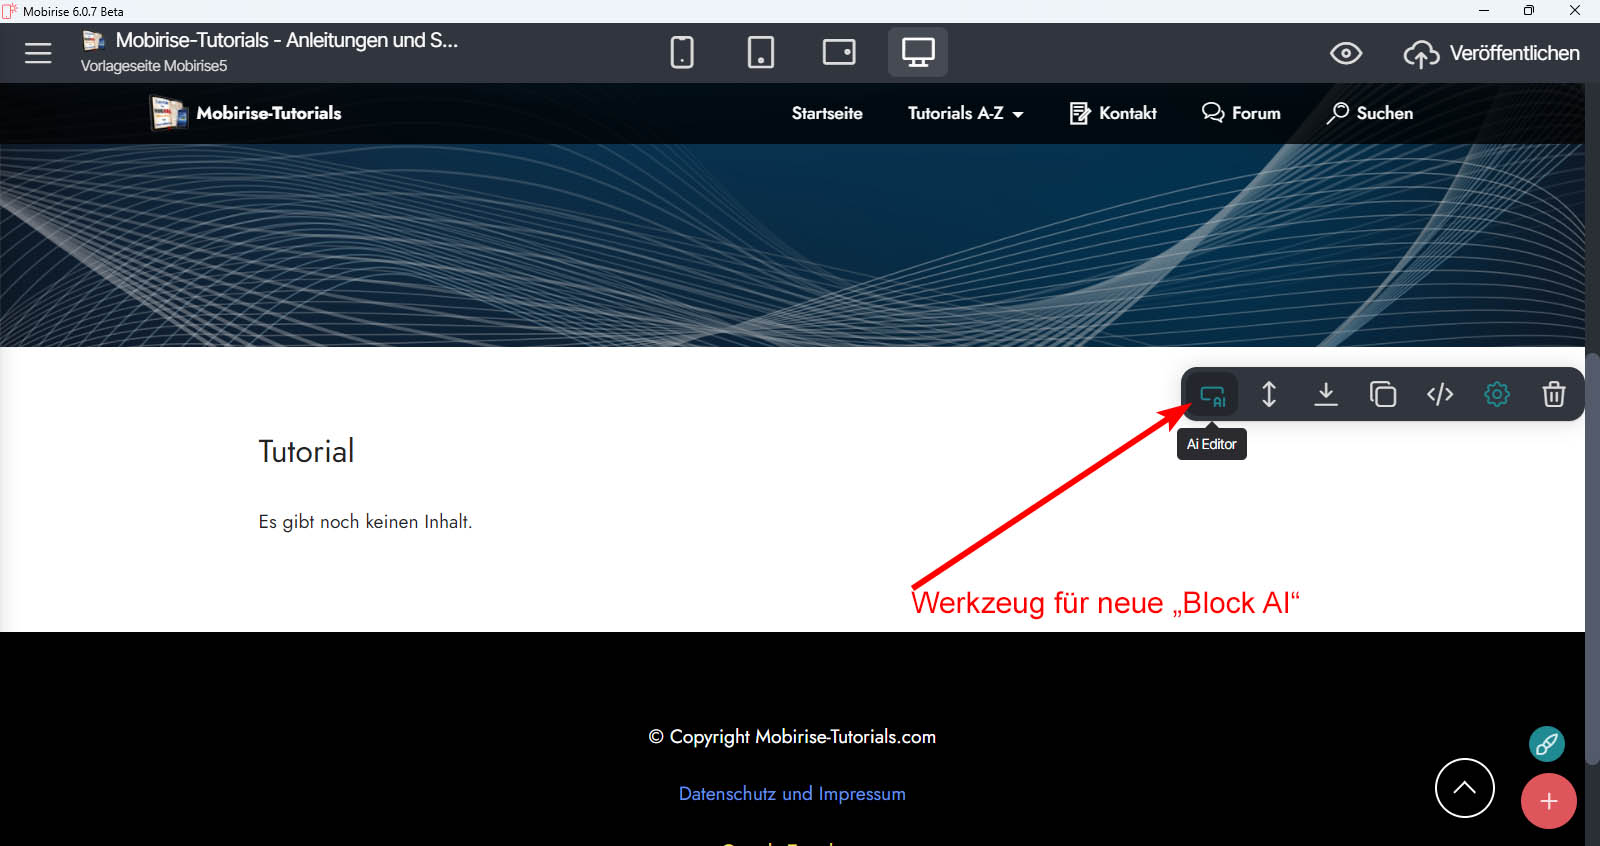
Task: Preview the site with the eye icon
Action: coord(1346,53)
